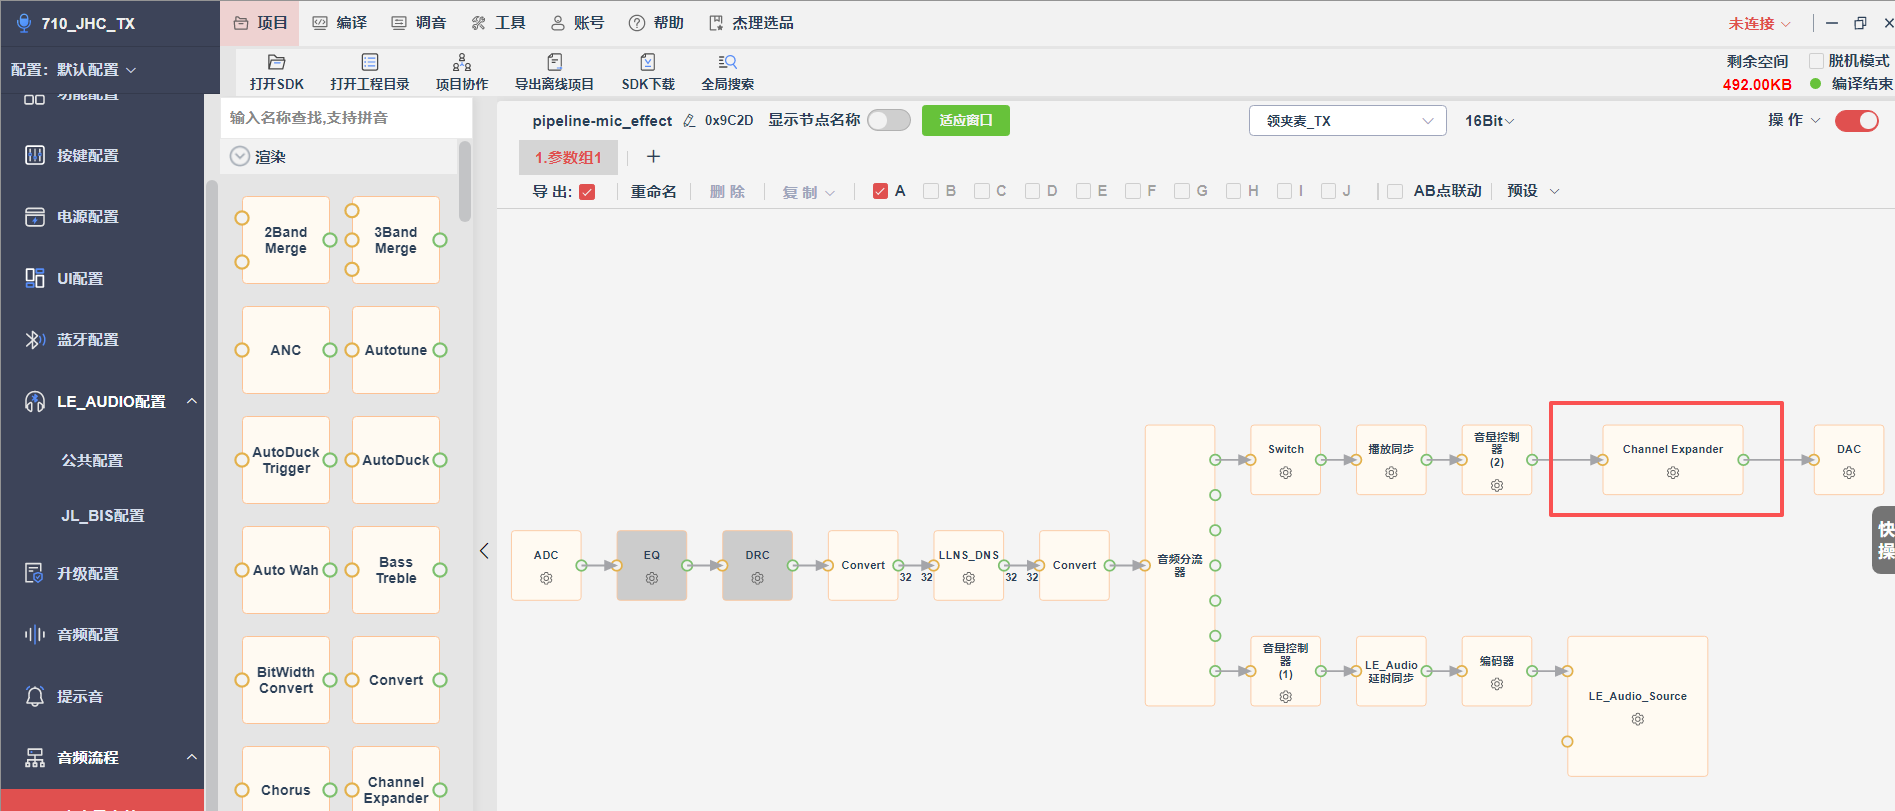Open the 编译 menu

pos(340,23)
